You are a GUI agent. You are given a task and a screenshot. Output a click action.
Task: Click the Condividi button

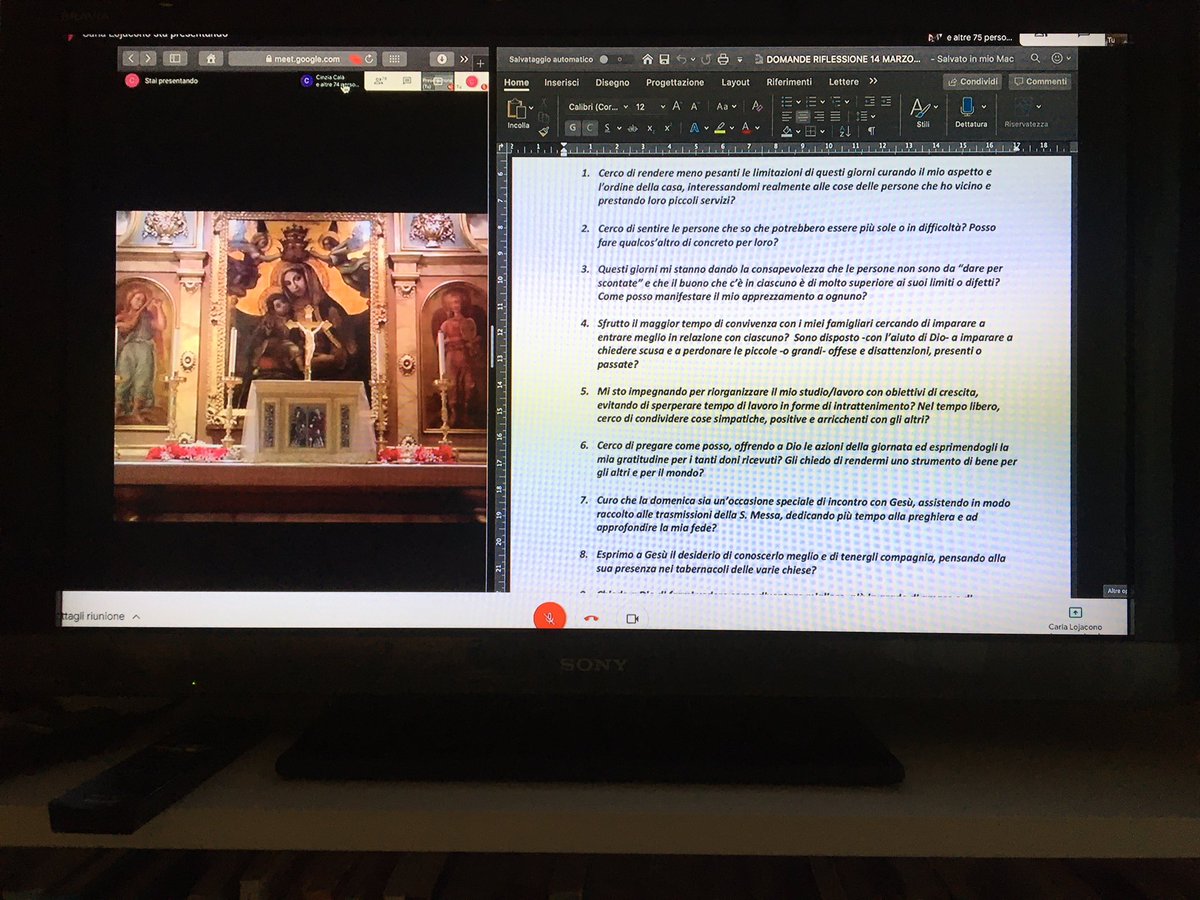pyautogui.click(x=972, y=82)
